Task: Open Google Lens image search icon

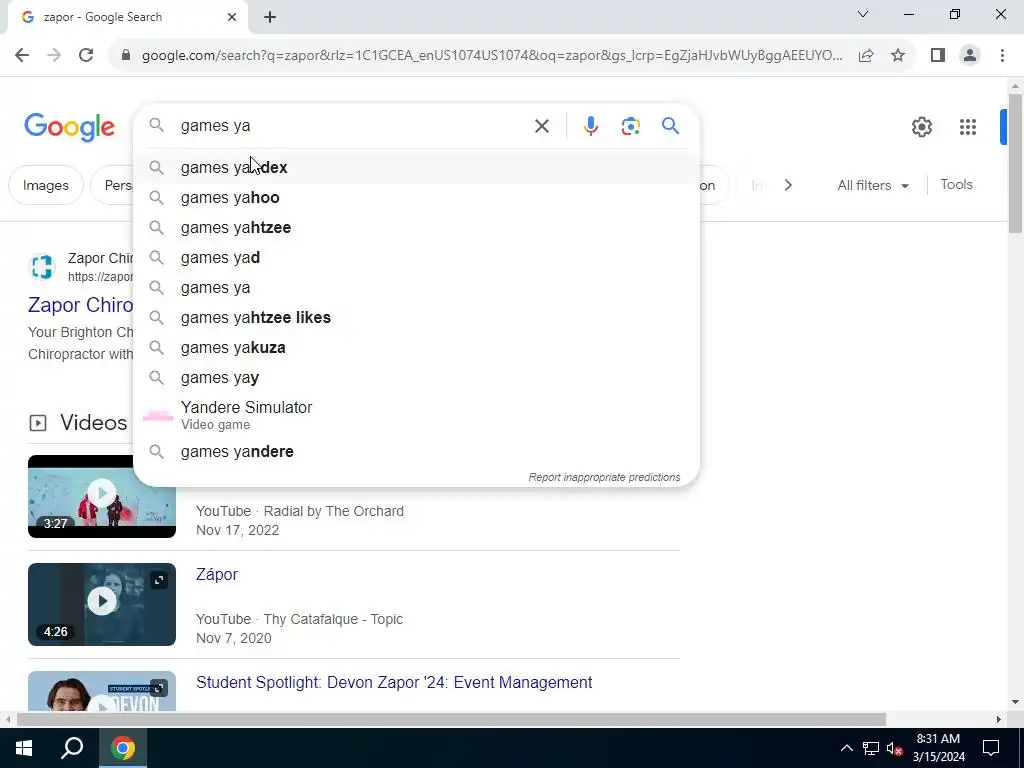Action: tap(630, 126)
